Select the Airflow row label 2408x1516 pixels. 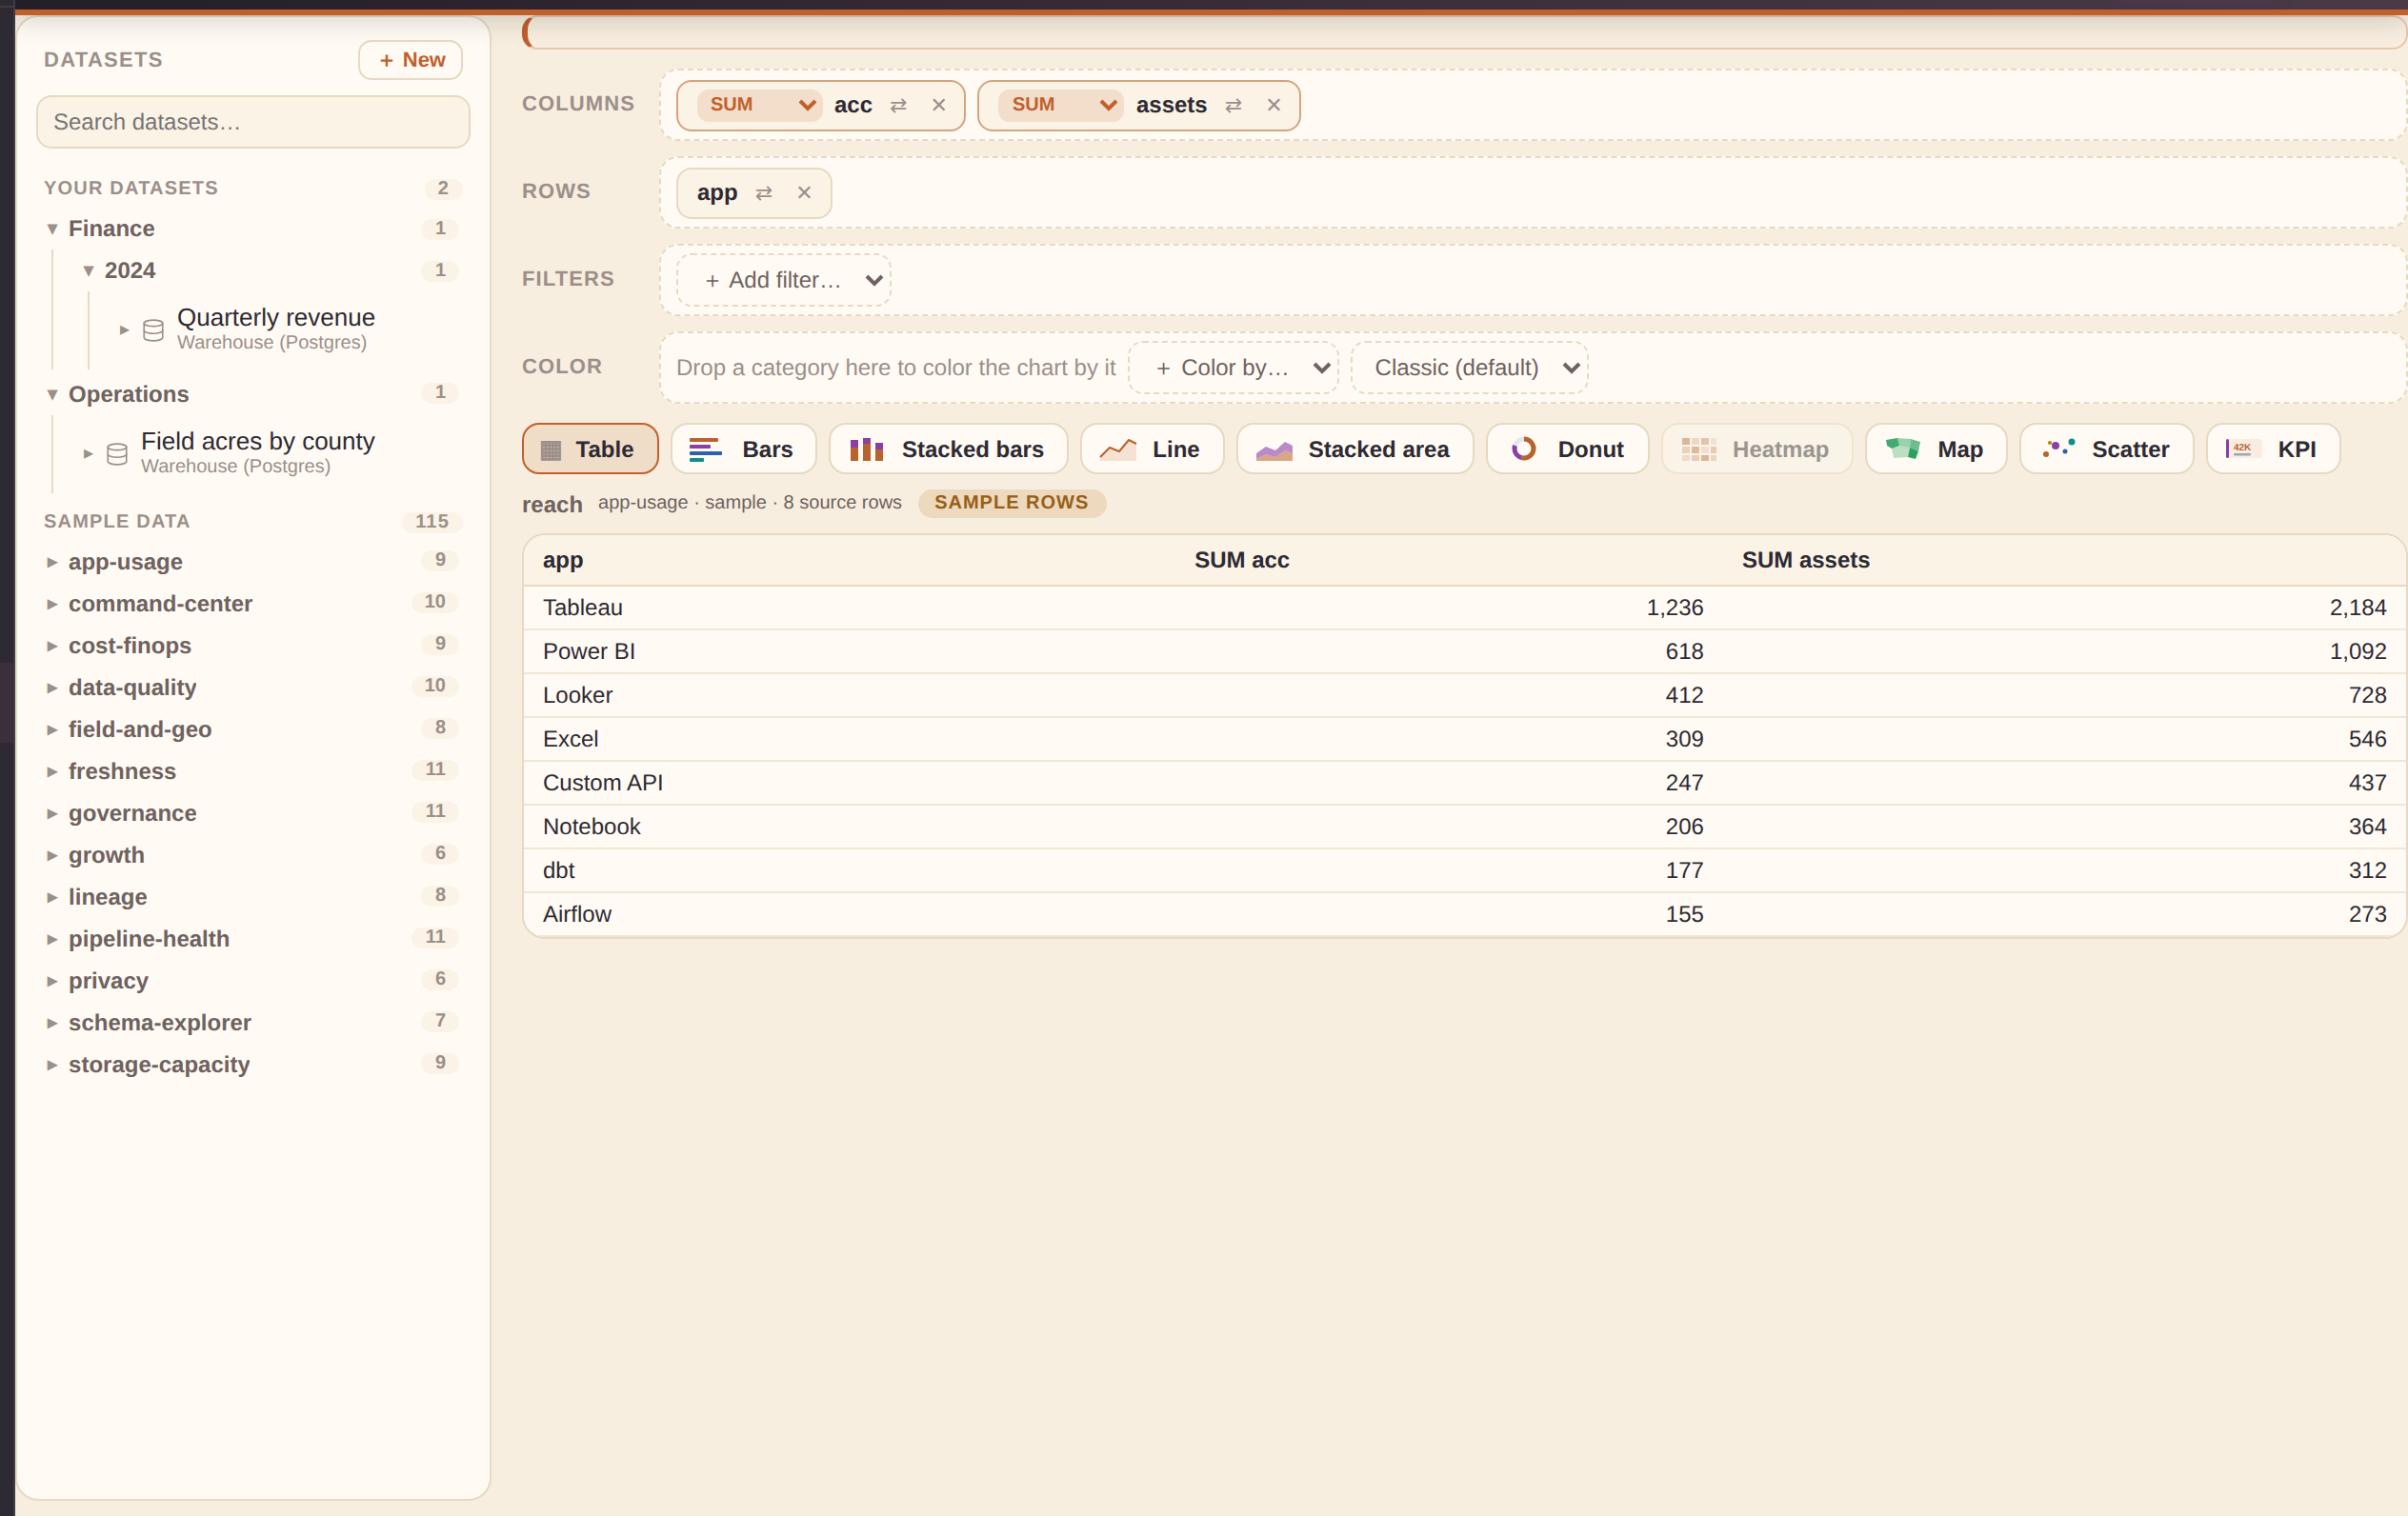[577, 915]
